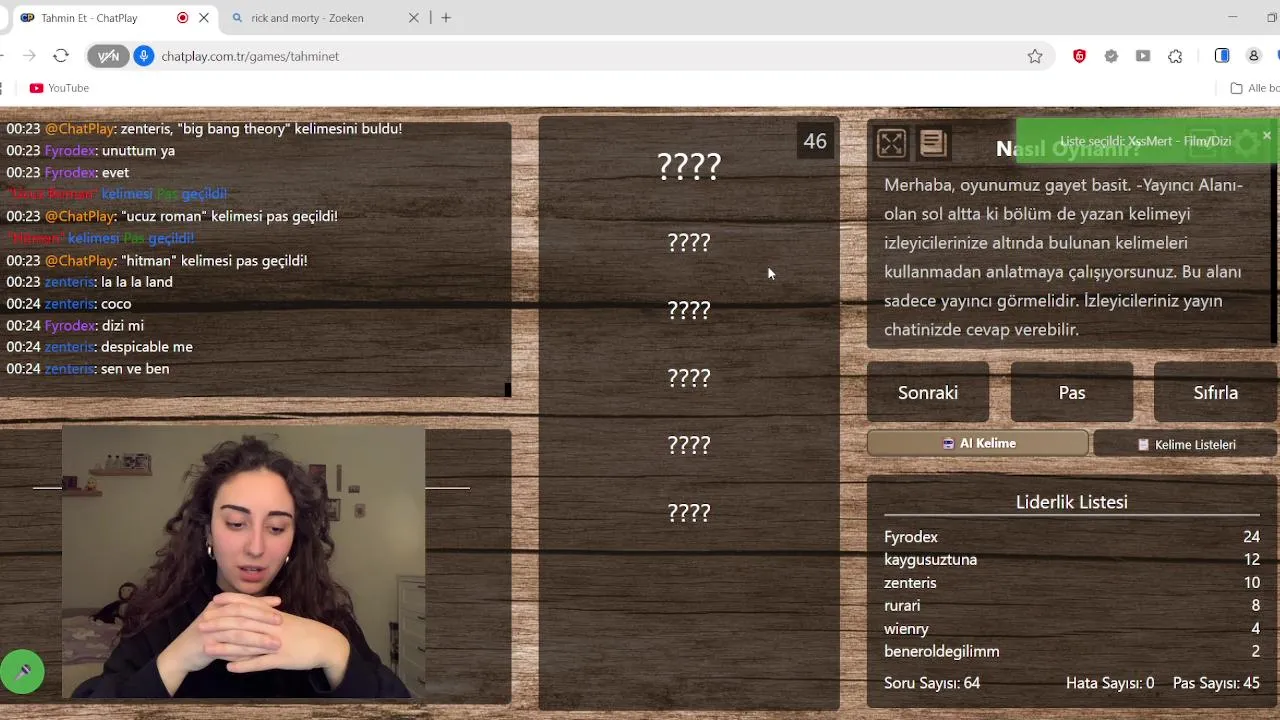The height and width of the screenshot is (720, 1280).
Task: Click Fyrodex in the leaderboard
Action: coord(911,537)
